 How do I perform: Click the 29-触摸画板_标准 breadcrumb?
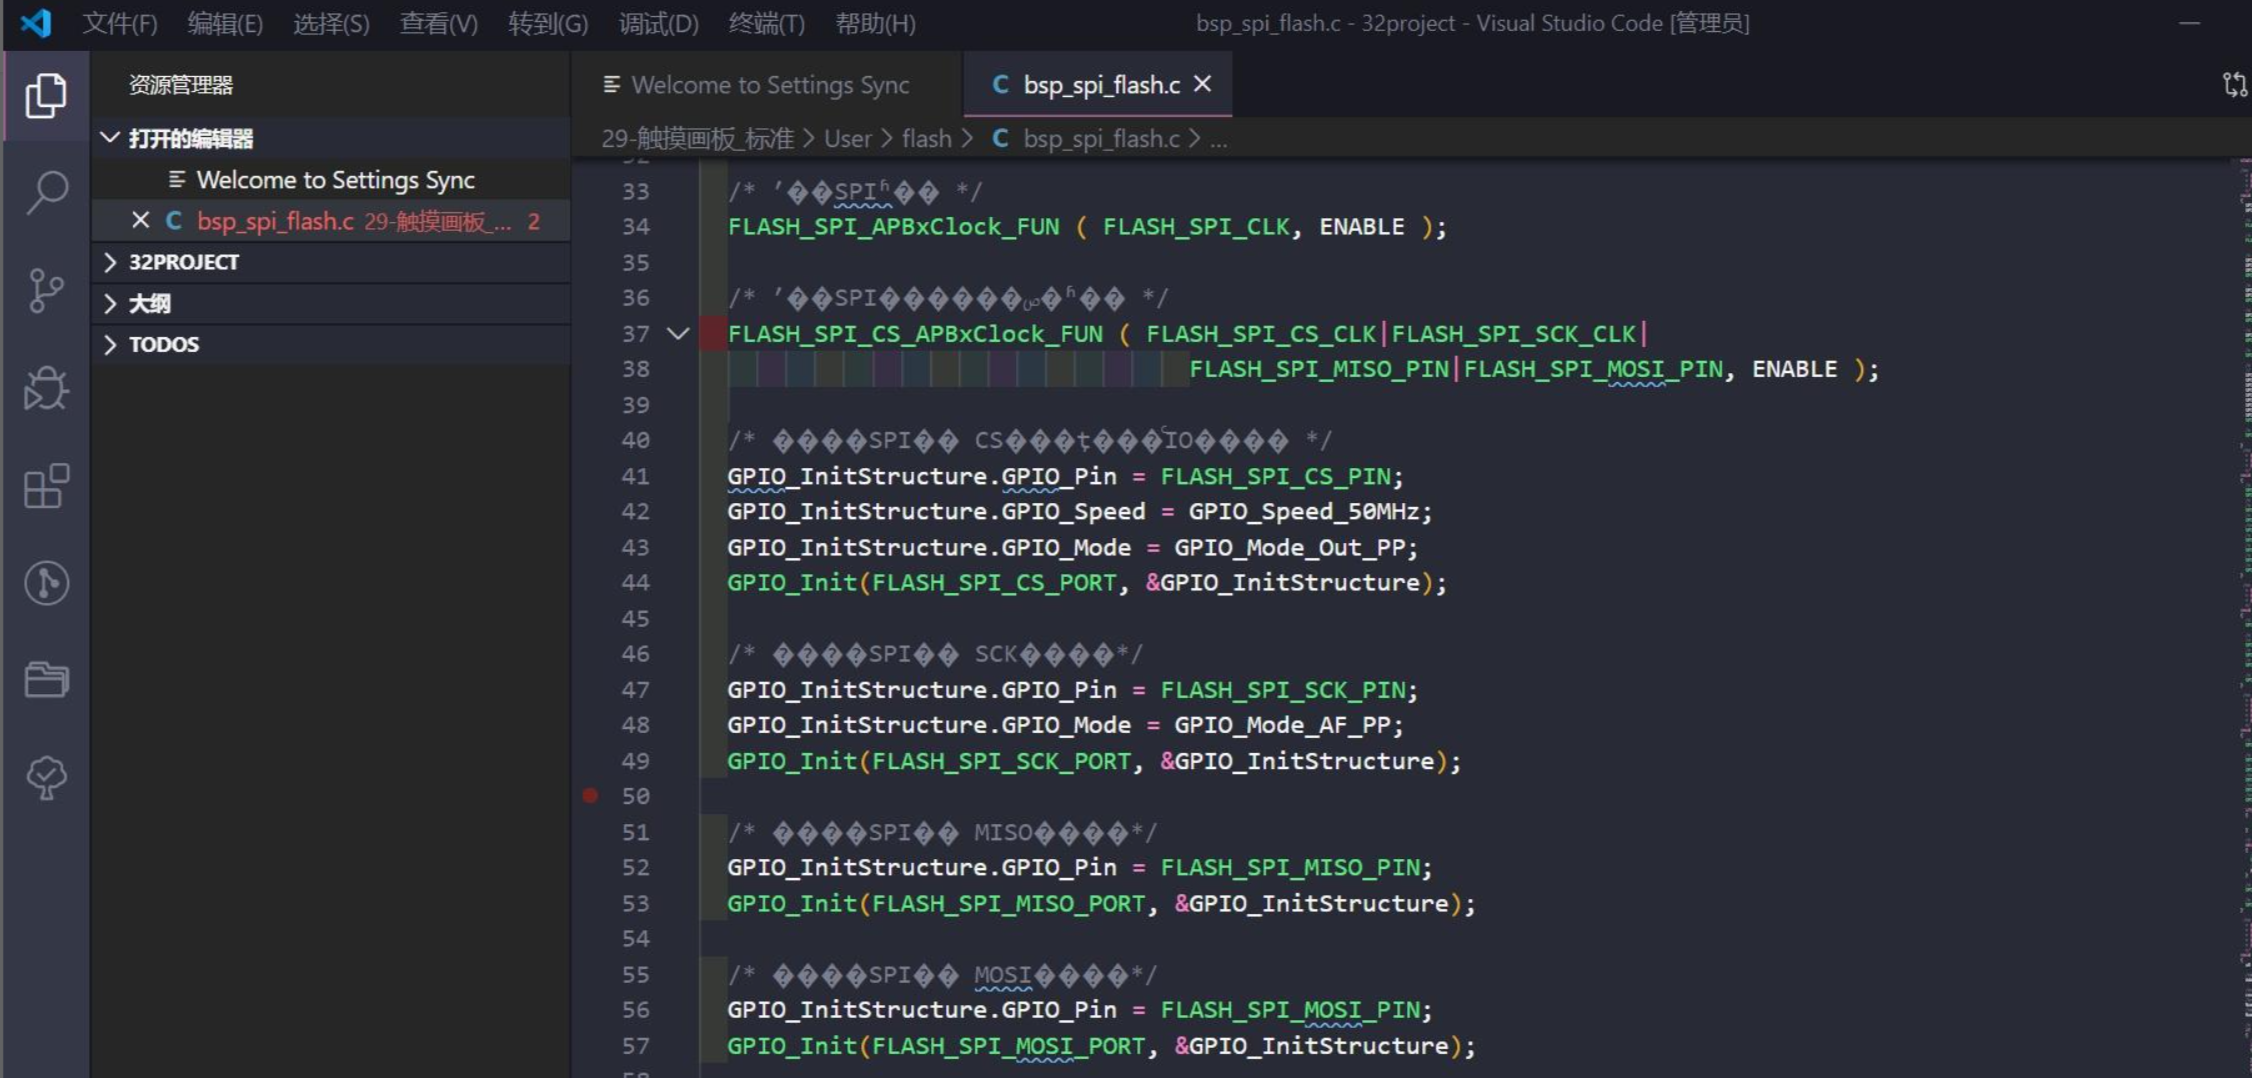coord(697,139)
